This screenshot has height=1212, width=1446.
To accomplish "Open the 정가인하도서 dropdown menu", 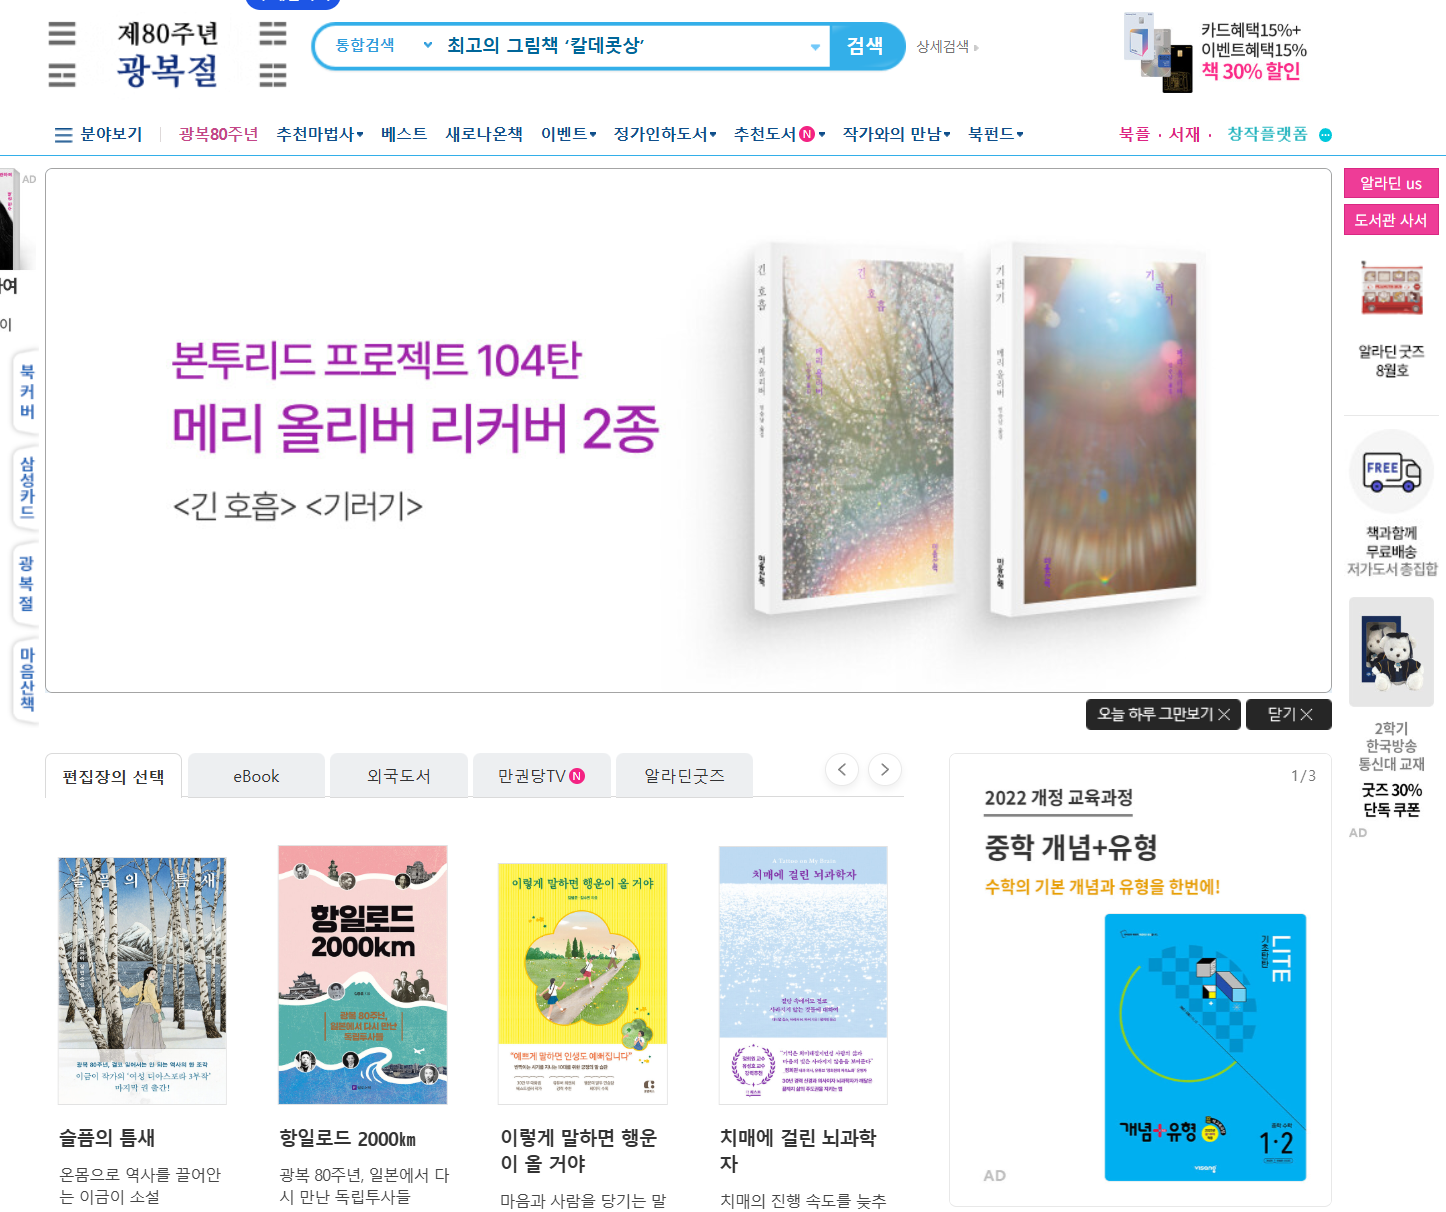I will click(665, 134).
